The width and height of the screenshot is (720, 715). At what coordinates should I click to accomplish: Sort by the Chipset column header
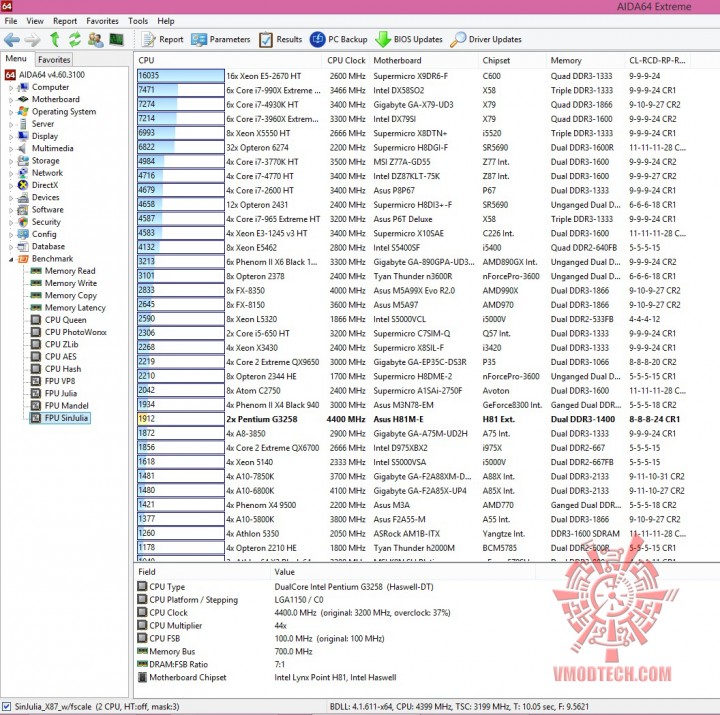tap(512, 60)
